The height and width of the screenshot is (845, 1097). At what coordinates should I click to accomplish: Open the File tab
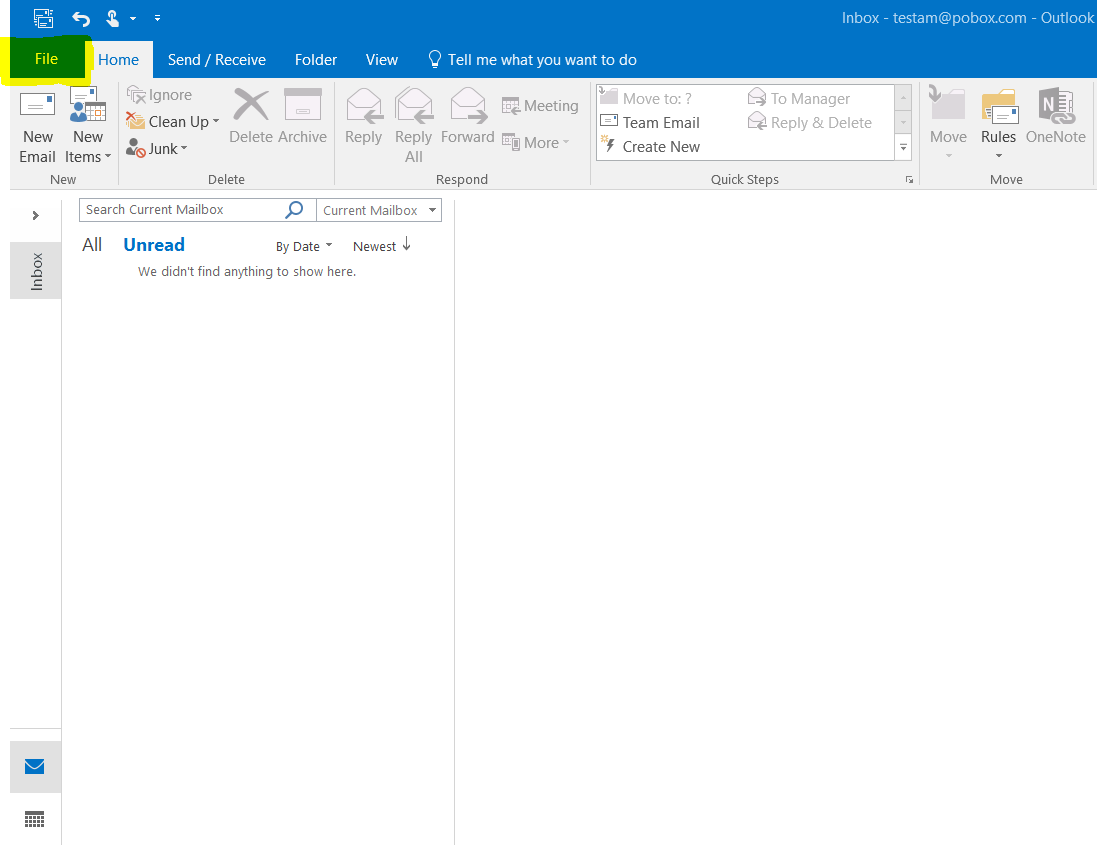46,59
